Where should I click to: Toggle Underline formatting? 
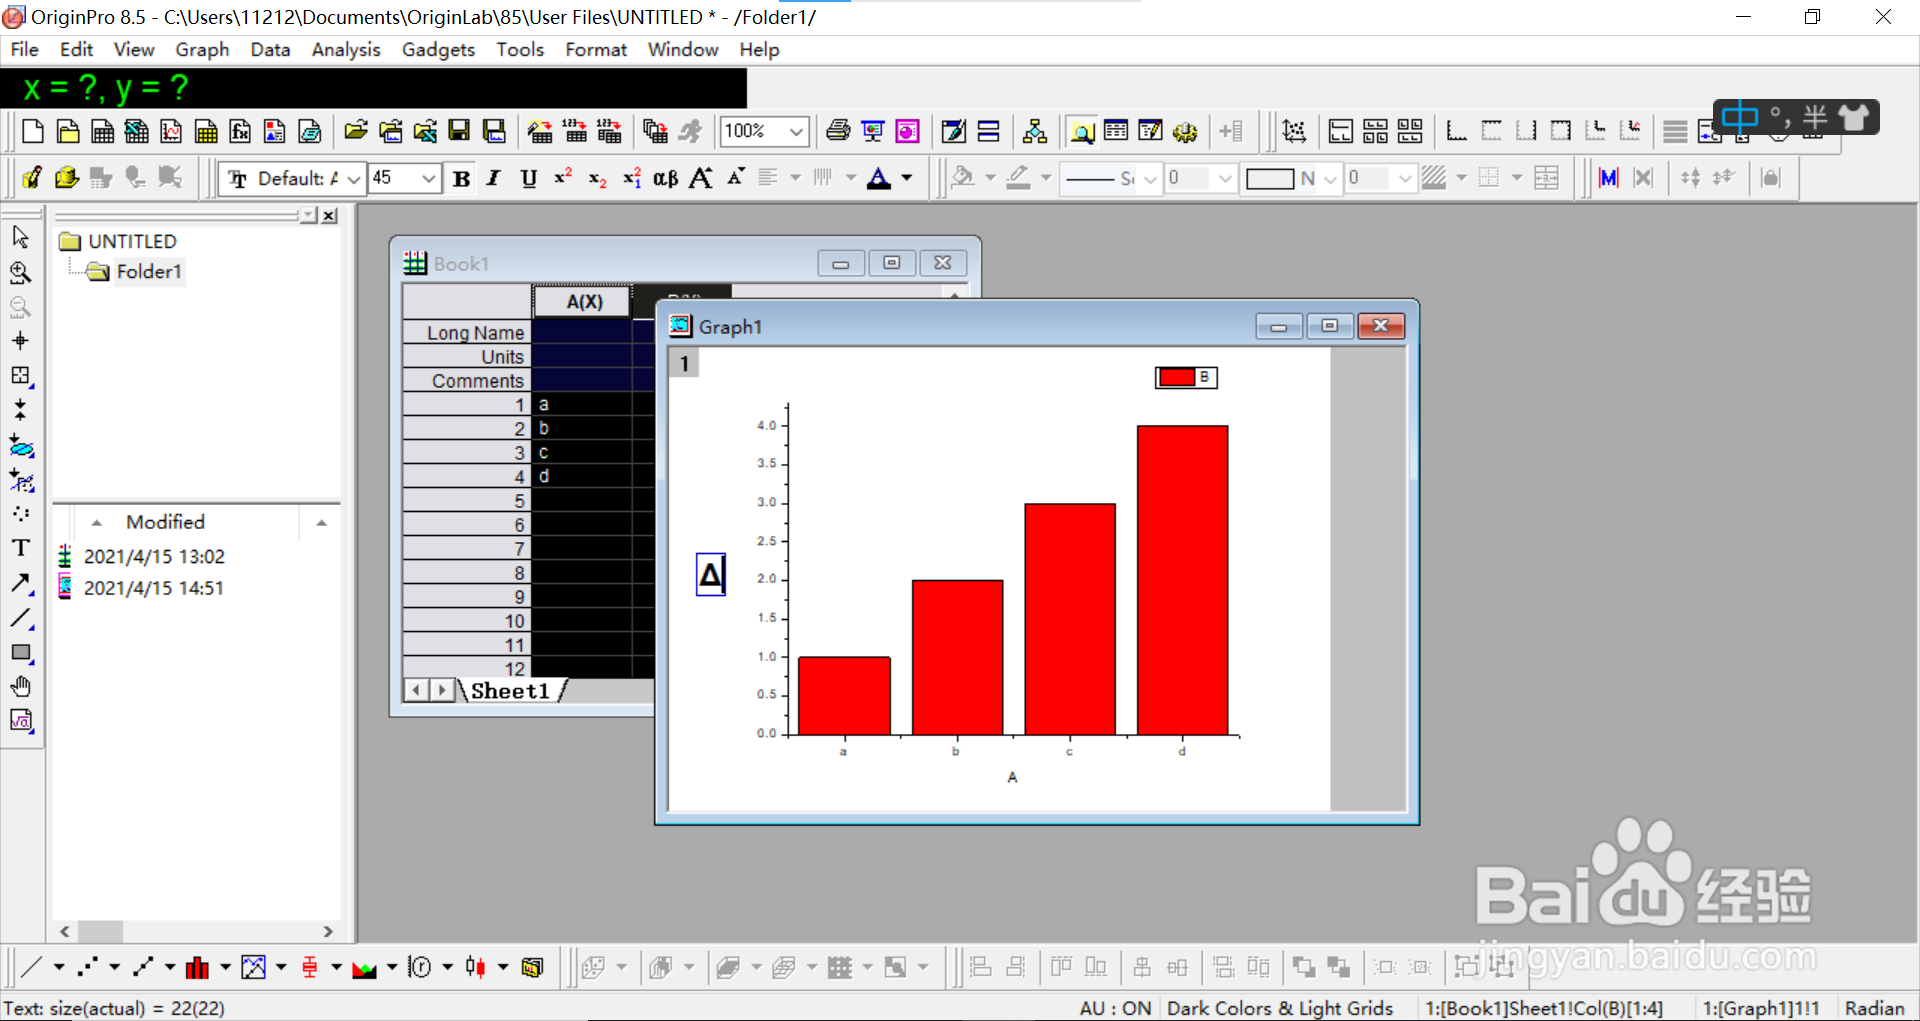click(x=529, y=178)
